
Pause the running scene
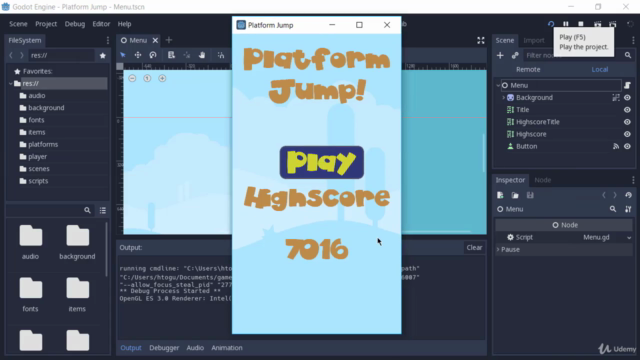click(566, 24)
